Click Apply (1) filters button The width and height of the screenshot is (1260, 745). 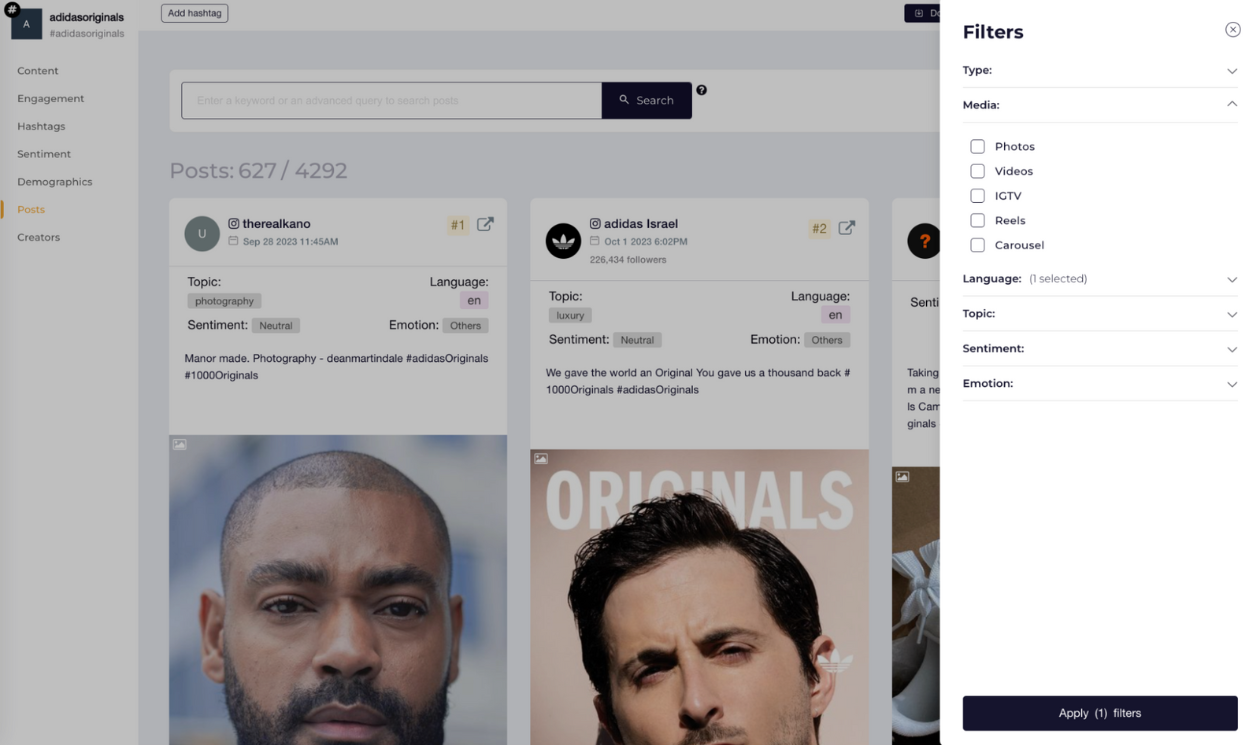point(1100,713)
